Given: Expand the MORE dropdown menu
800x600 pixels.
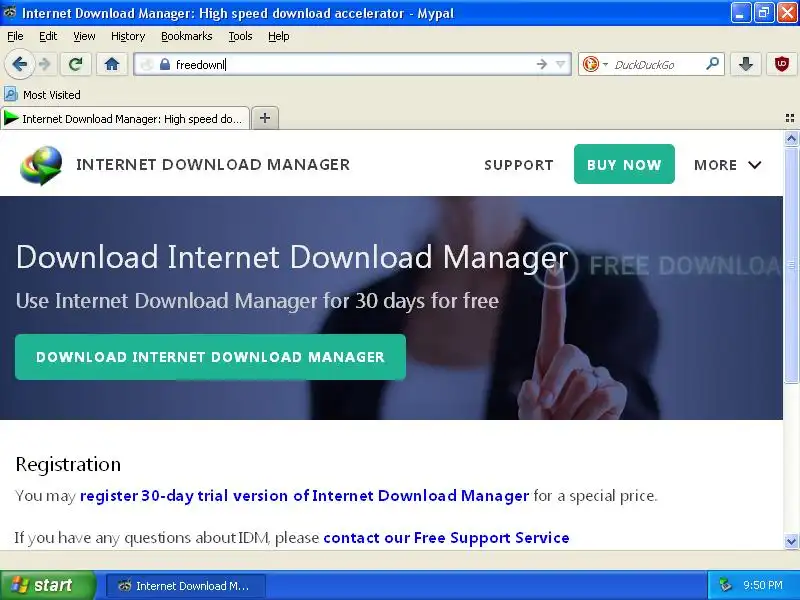Looking at the screenshot, I should tap(728, 165).
